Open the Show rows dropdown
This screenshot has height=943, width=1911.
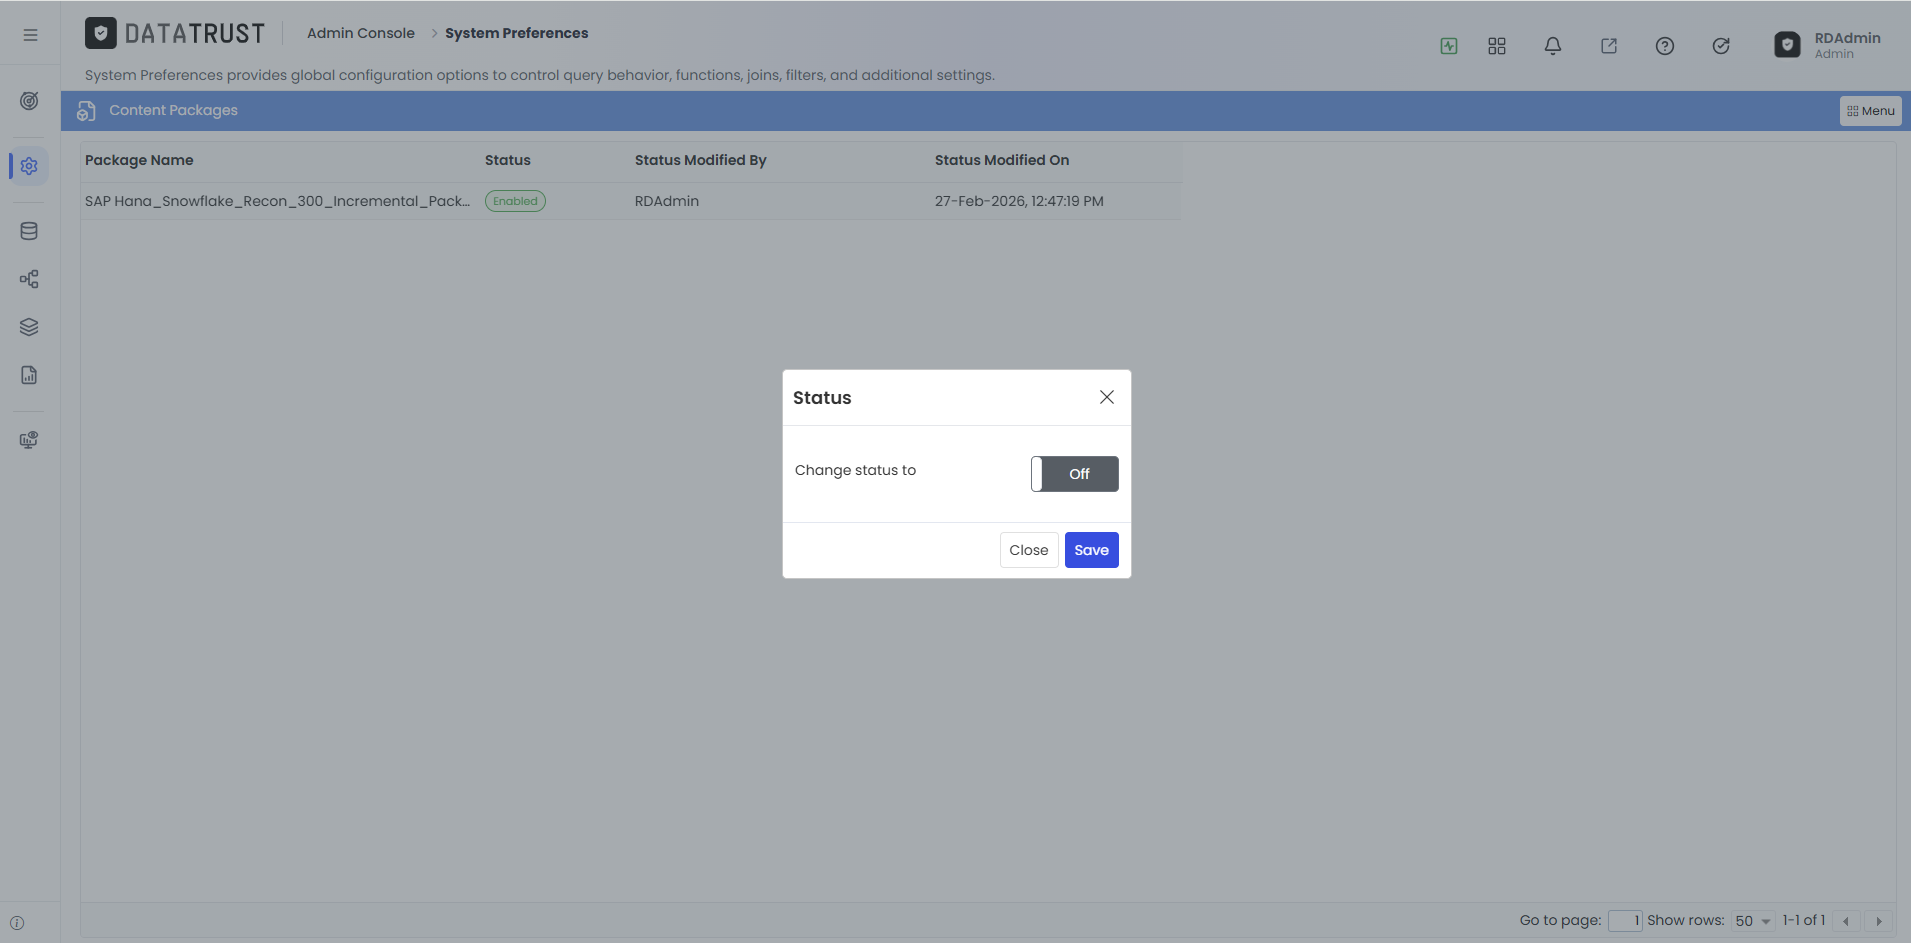pyautogui.click(x=1753, y=921)
